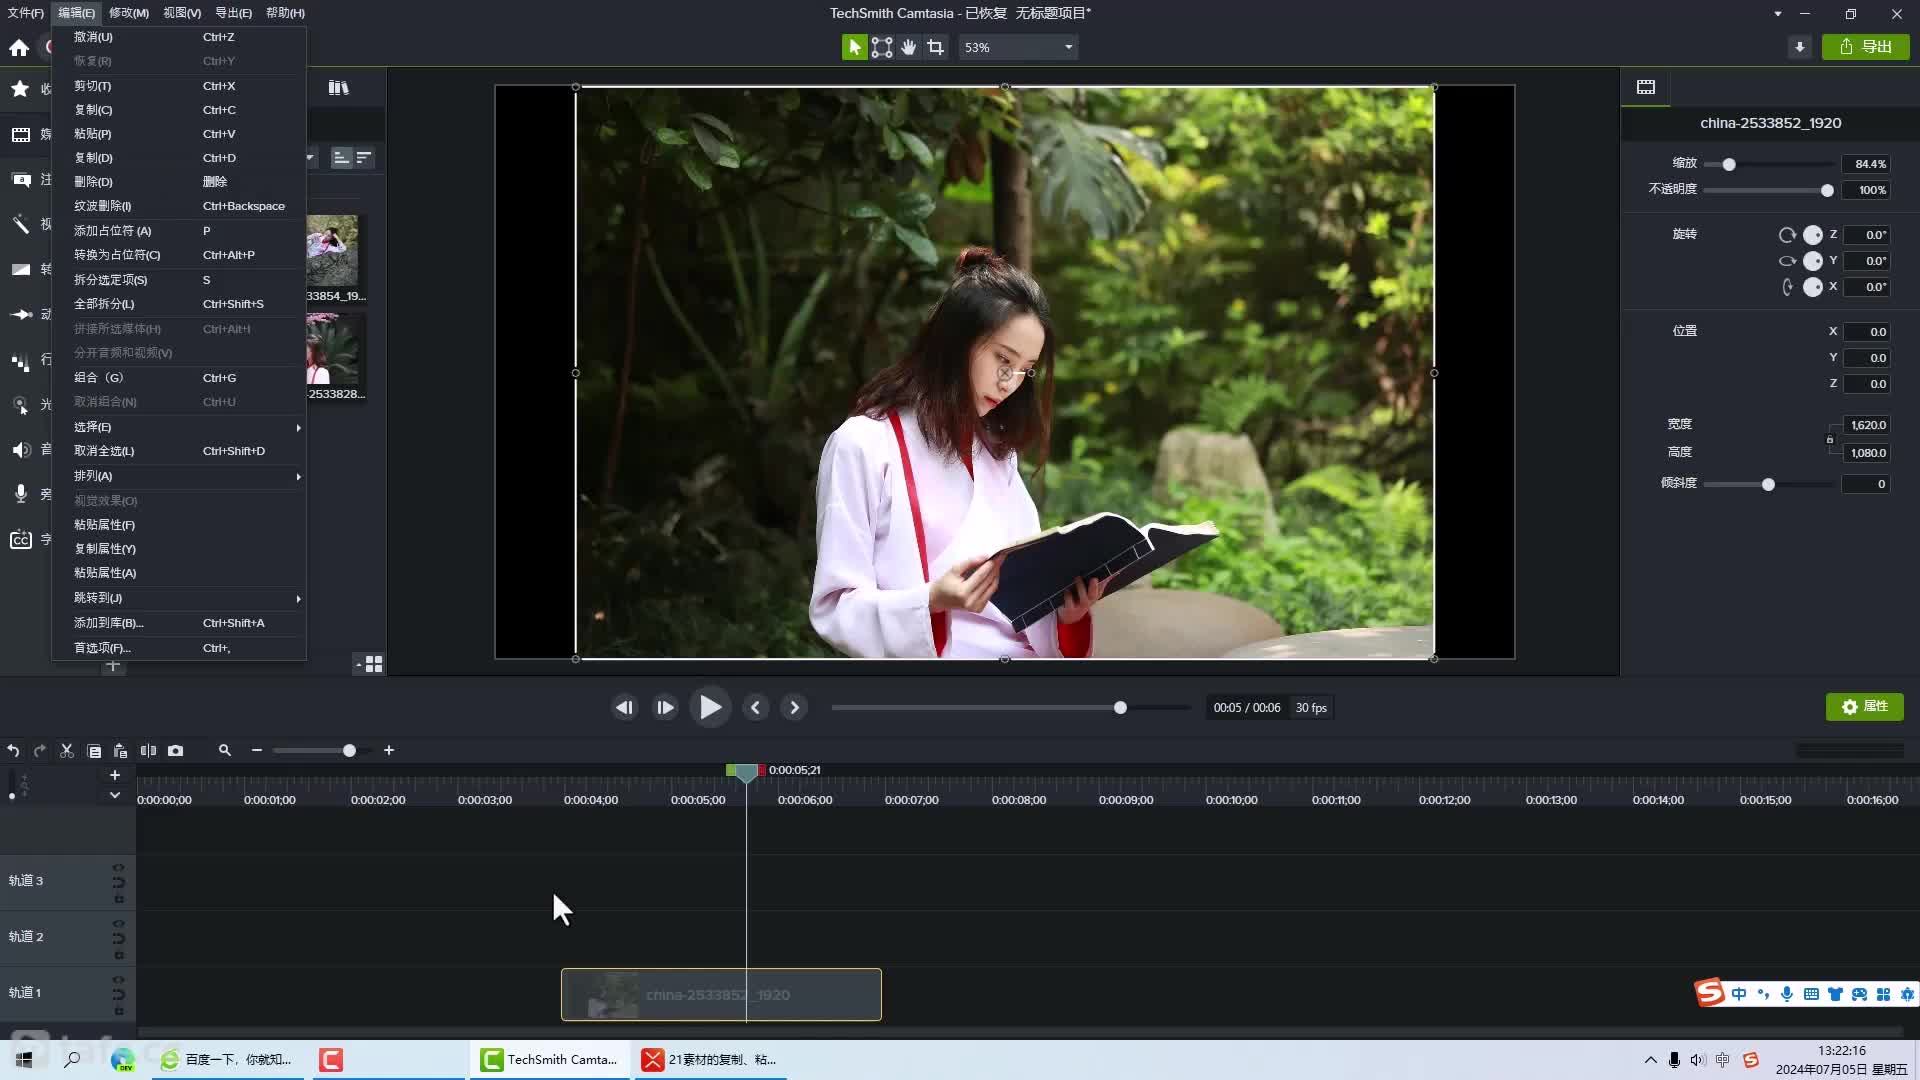Toggle the lock on 轨道 1

(118, 1011)
